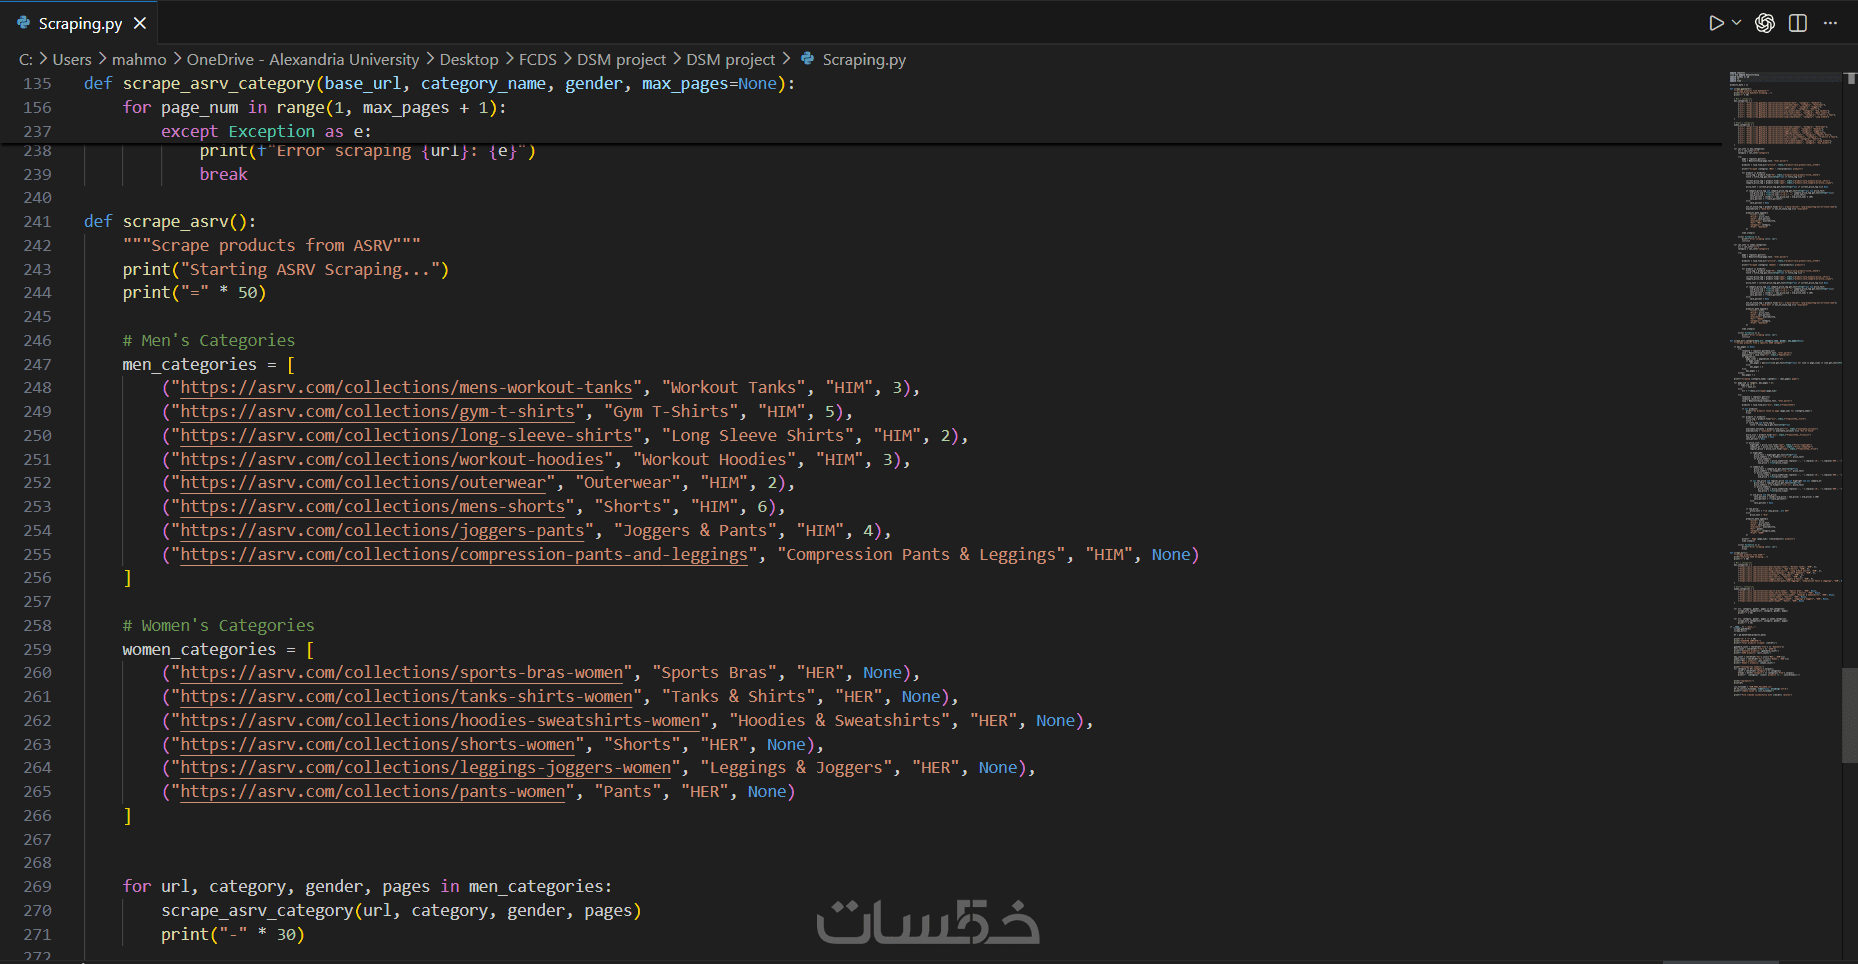The width and height of the screenshot is (1858, 964).
Task: Place cursor on def scrape_asrv() definition
Action: [170, 222]
